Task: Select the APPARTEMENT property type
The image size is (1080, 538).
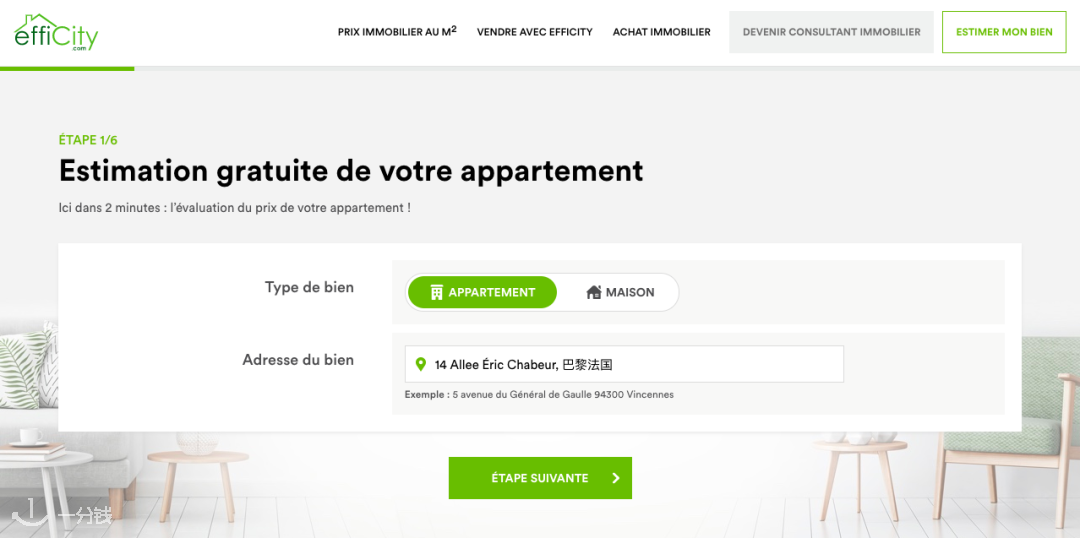Action: pos(482,292)
